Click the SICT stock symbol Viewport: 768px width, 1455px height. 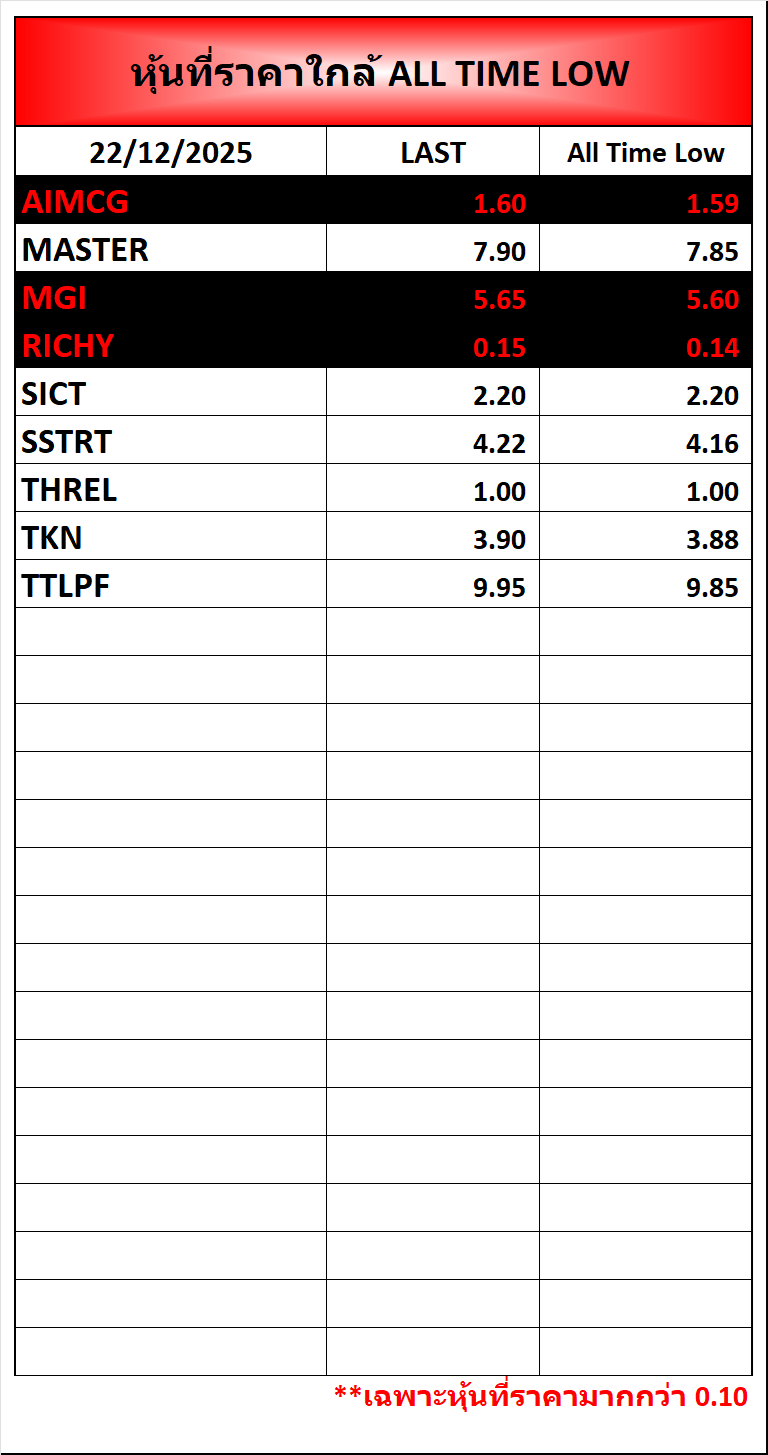tap(54, 394)
